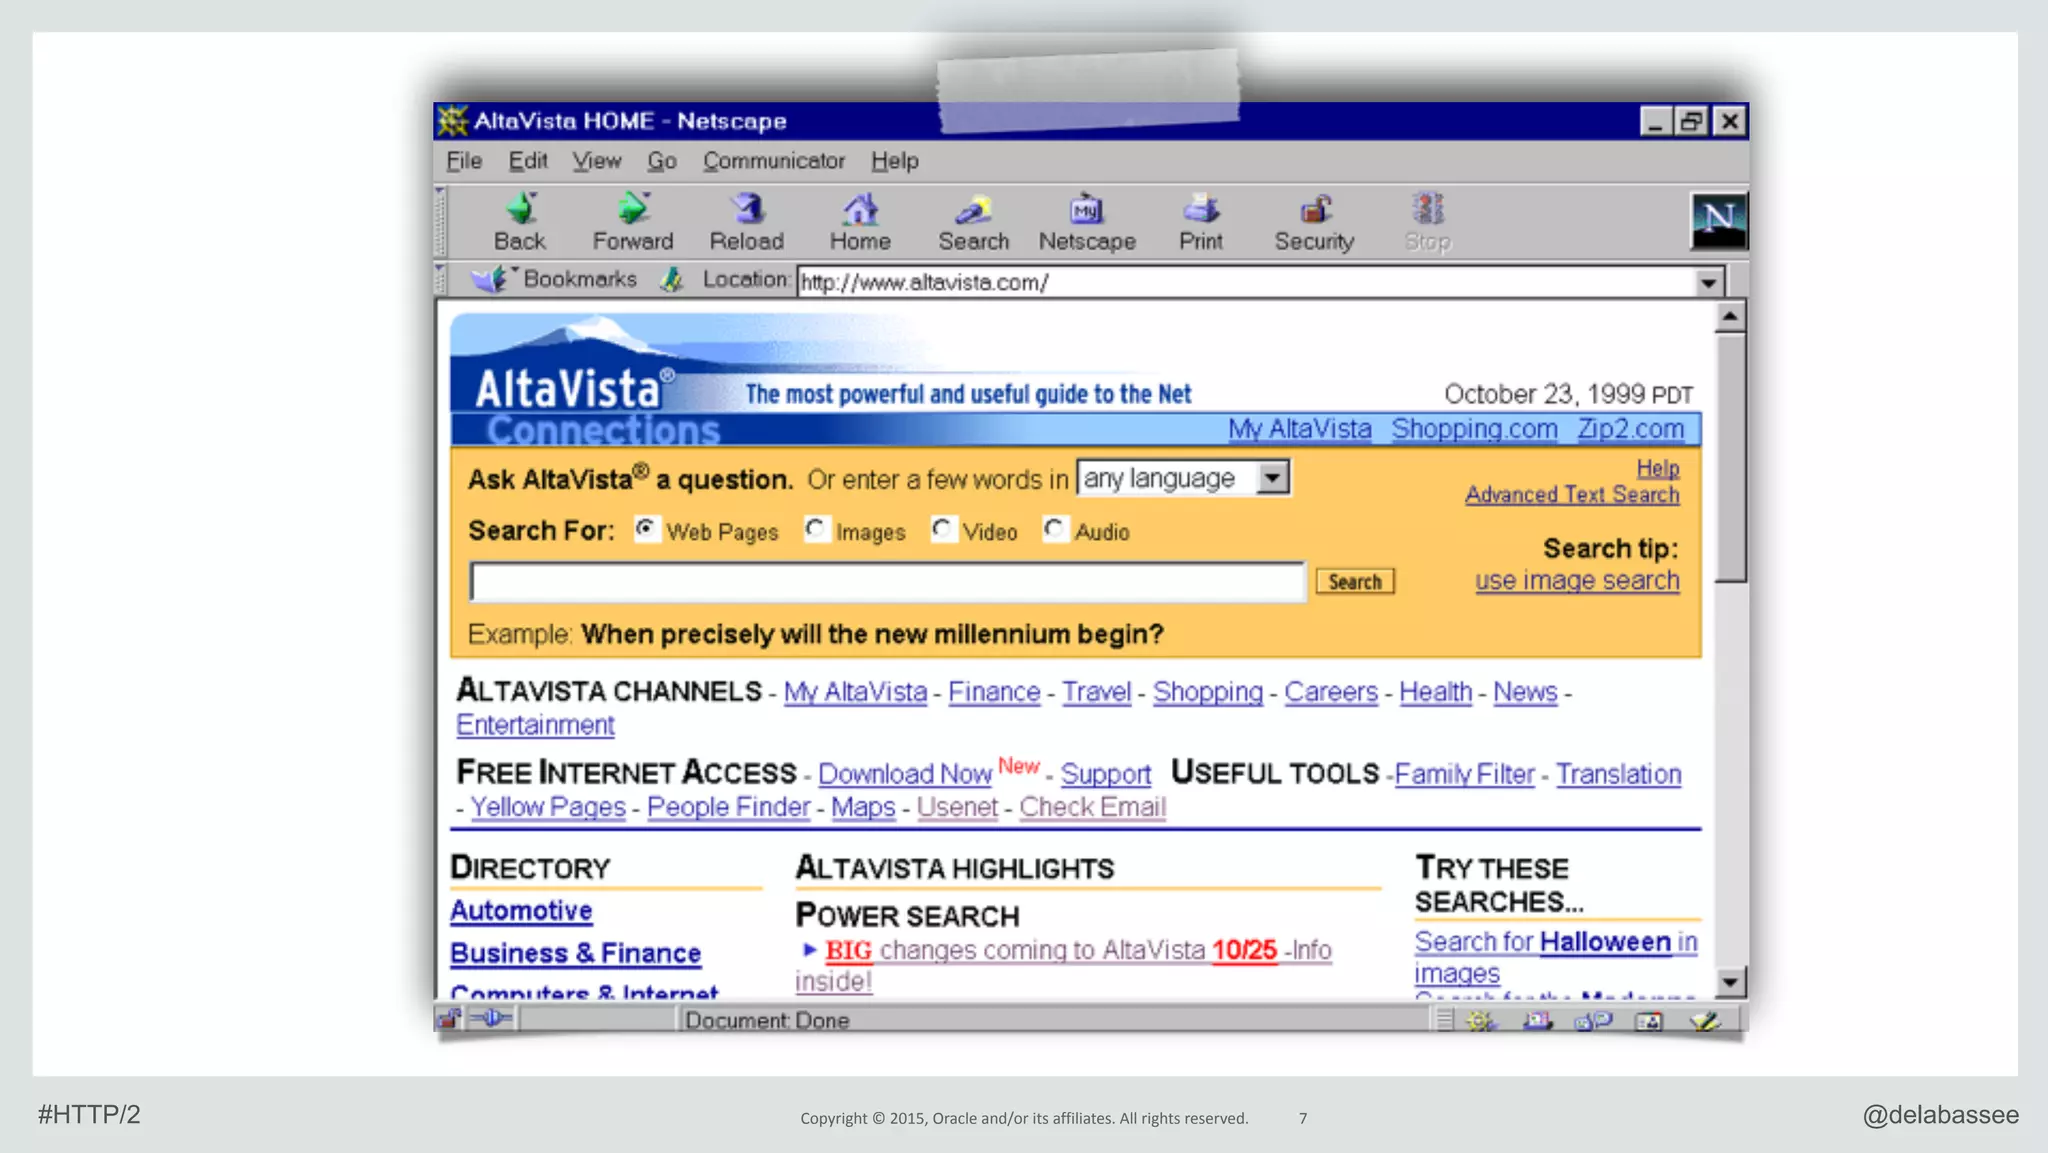Viewport: 2048px width, 1153px height.
Task: Follow the Shopping.com link in the header
Action: pyautogui.click(x=1475, y=429)
